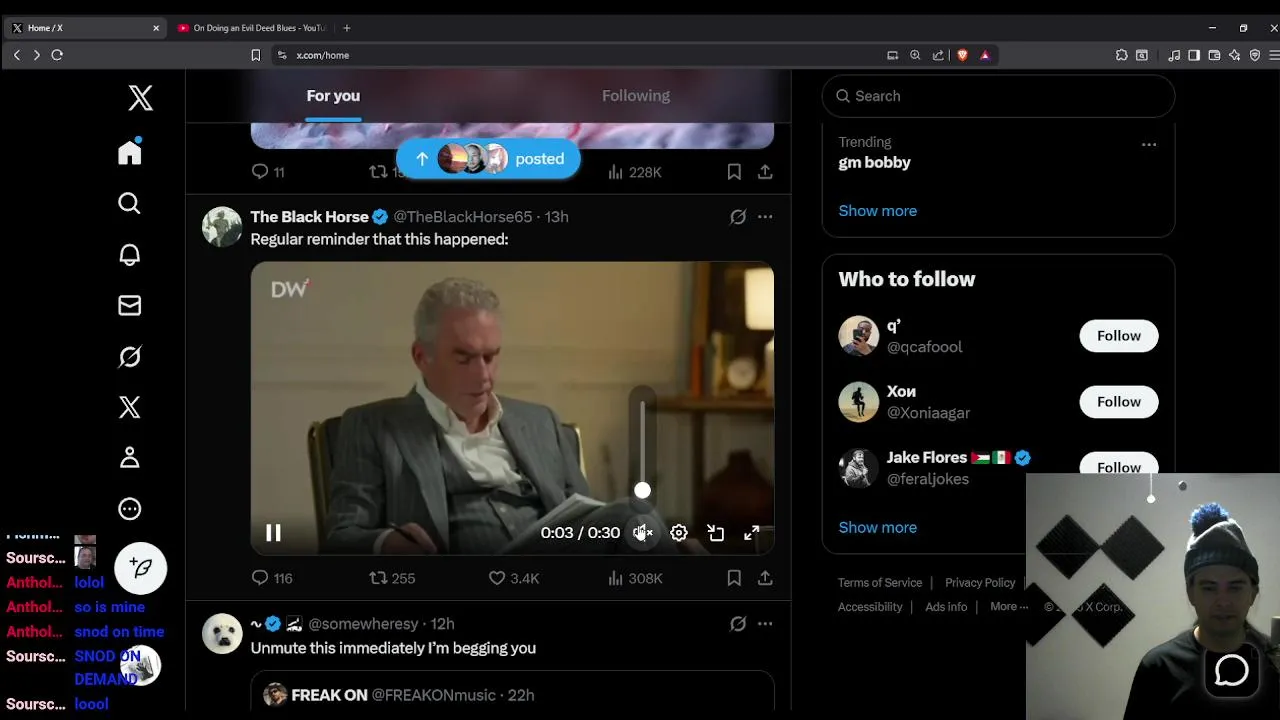Show more trending topics
This screenshot has height=720, width=1280.
pyautogui.click(x=877, y=211)
